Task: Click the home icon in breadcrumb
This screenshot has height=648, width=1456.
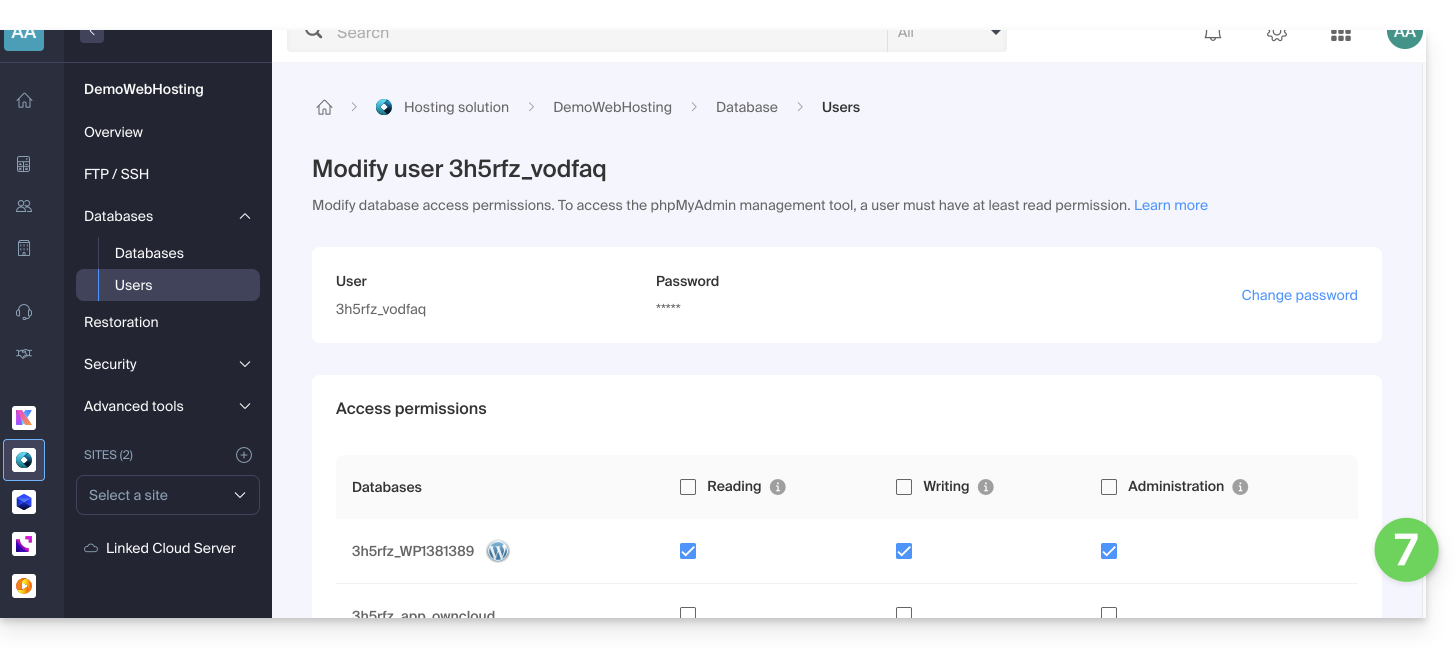Action: [324, 108]
